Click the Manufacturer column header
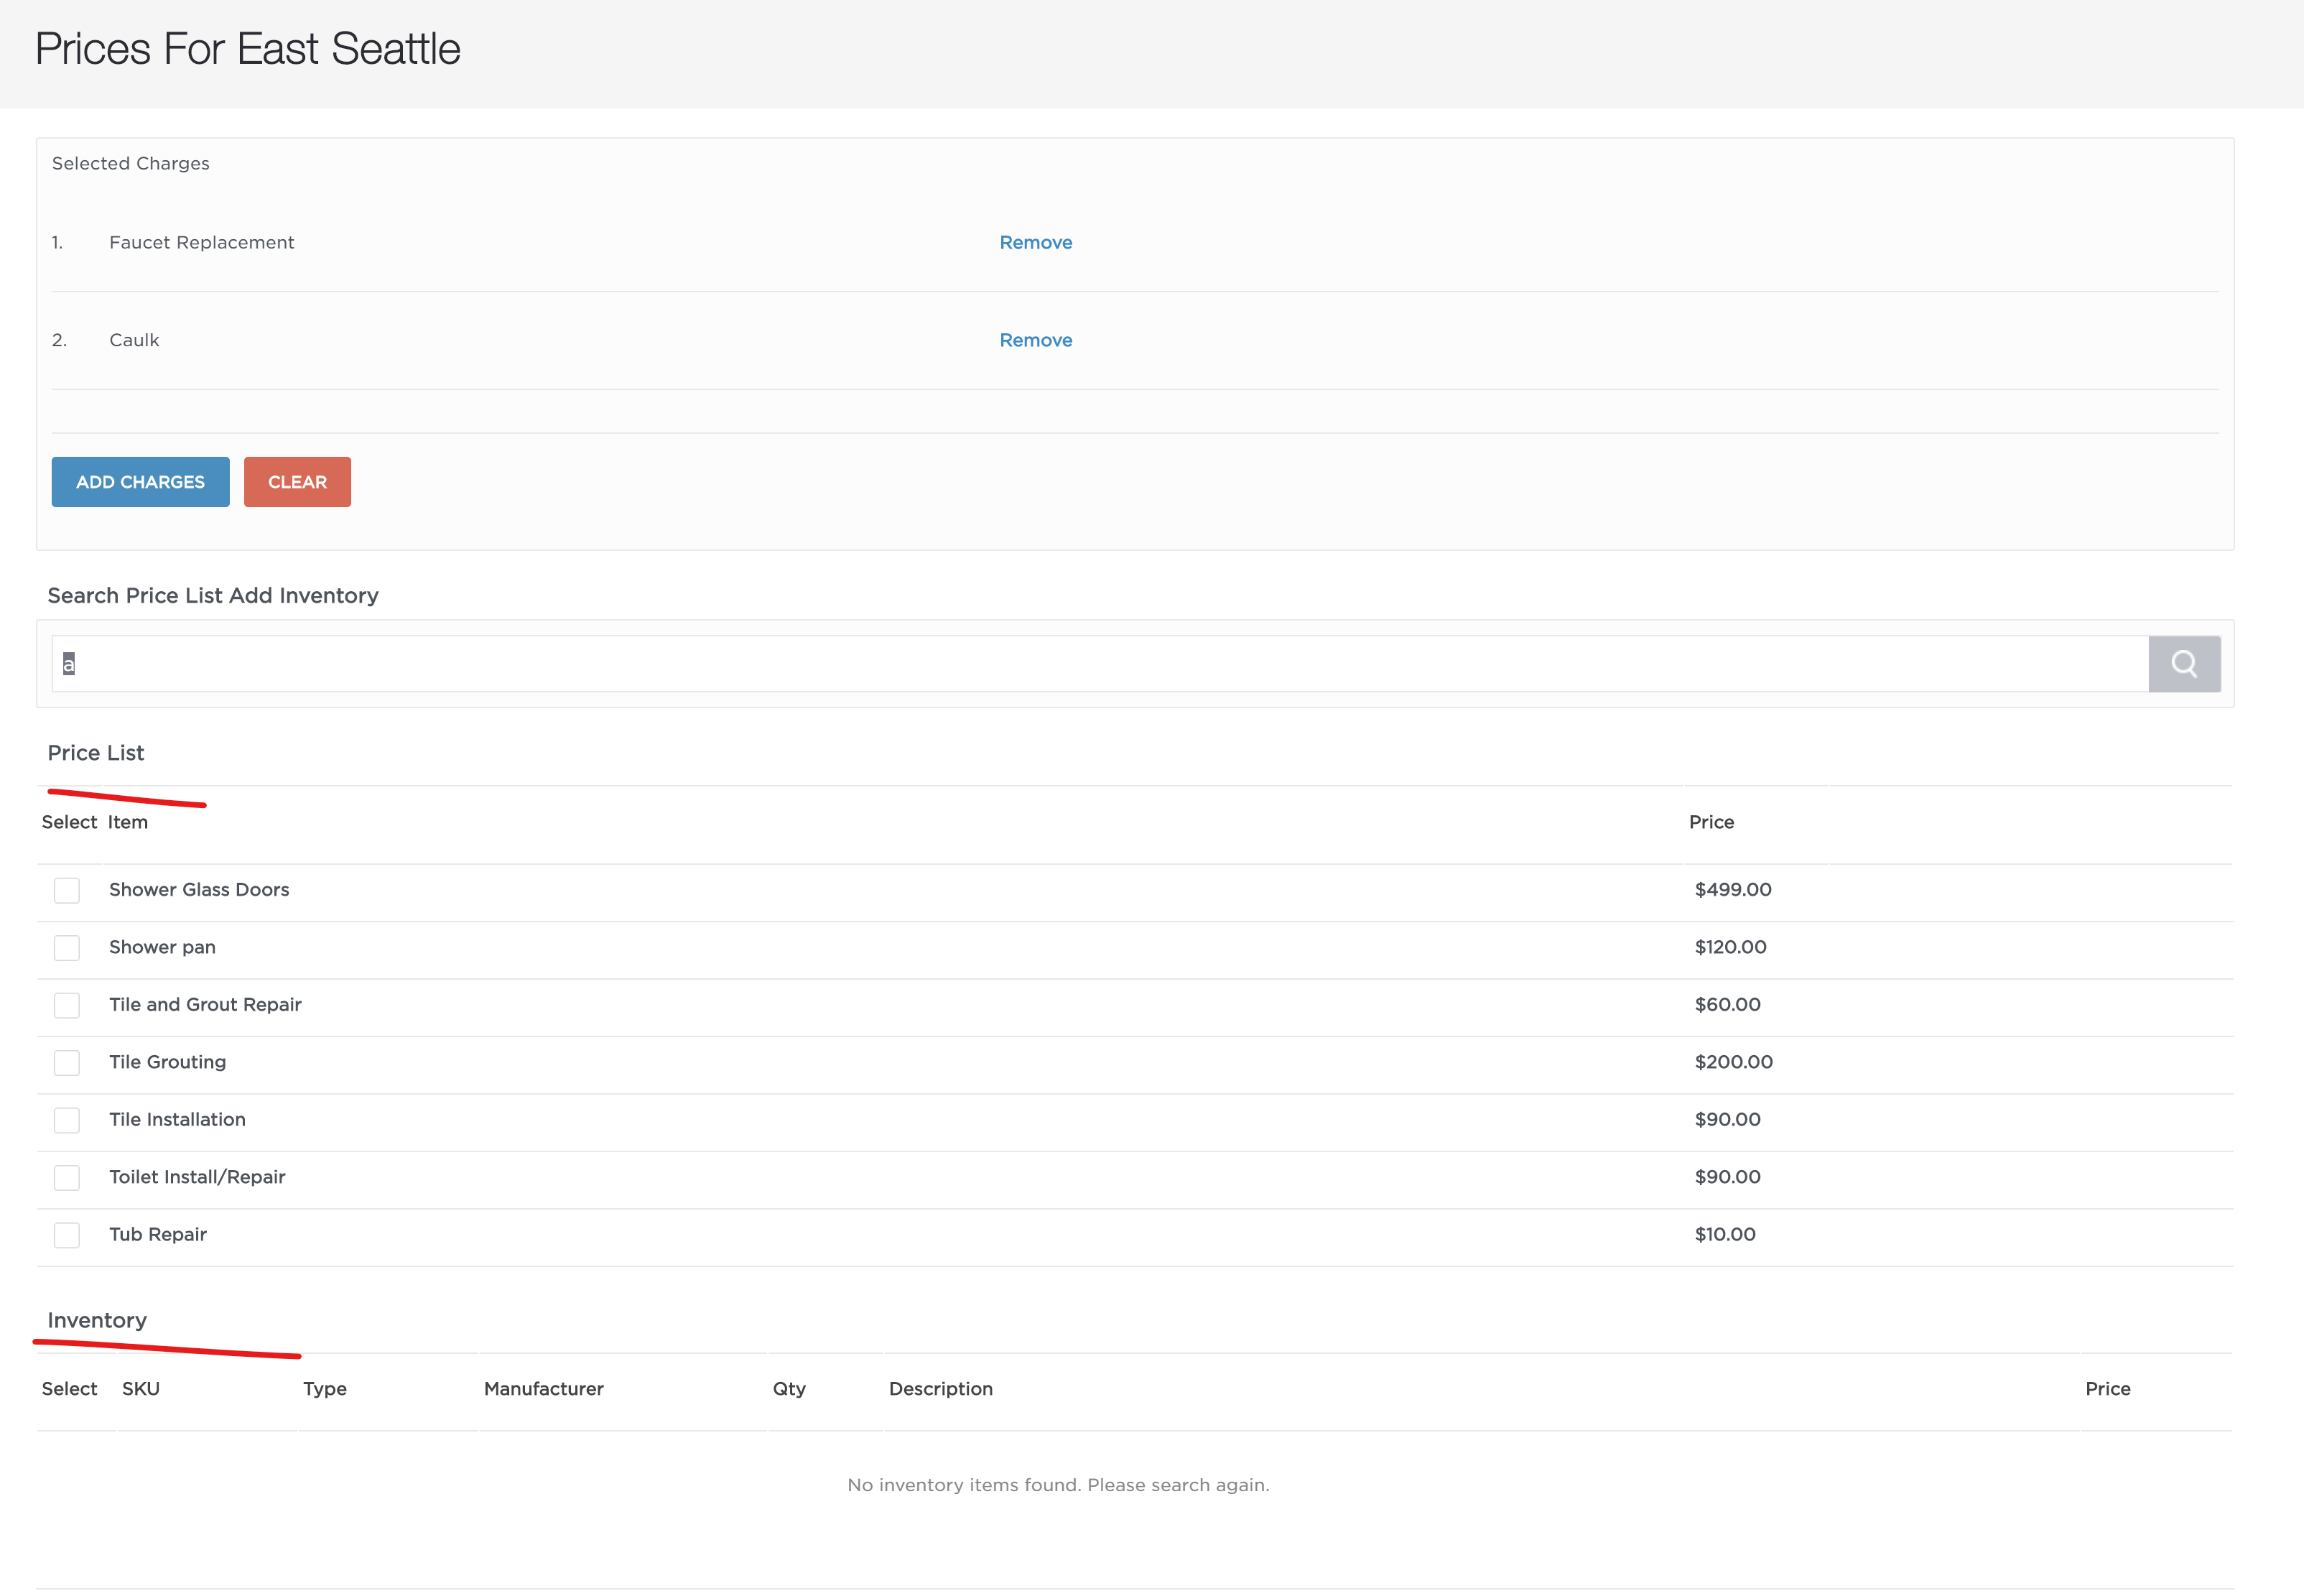The width and height of the screenshot is (2304, 1596). [x=544, y=1389]
